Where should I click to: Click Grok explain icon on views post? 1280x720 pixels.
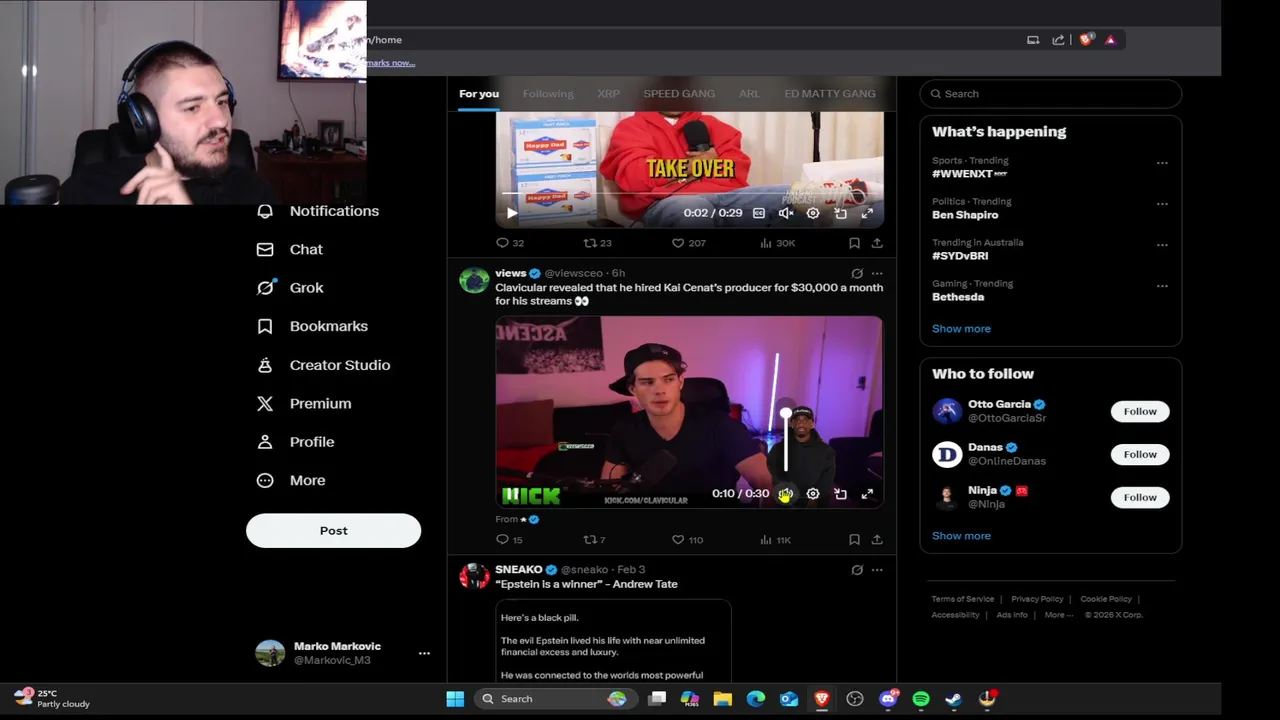pos(857,273)
